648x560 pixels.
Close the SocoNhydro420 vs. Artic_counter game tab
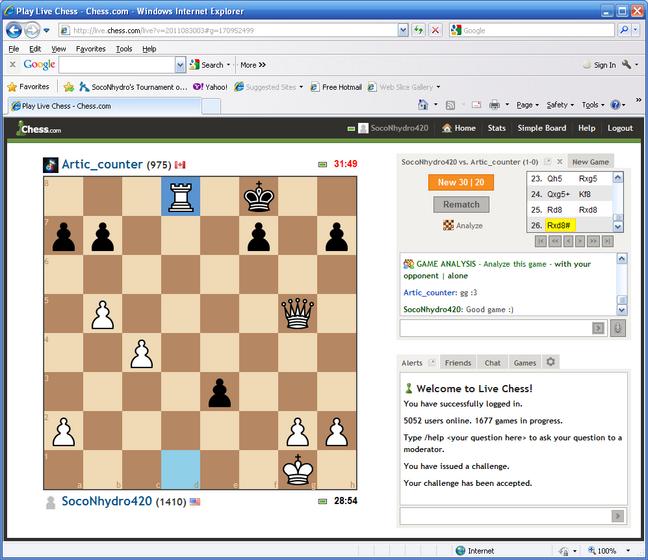[560, 162]
